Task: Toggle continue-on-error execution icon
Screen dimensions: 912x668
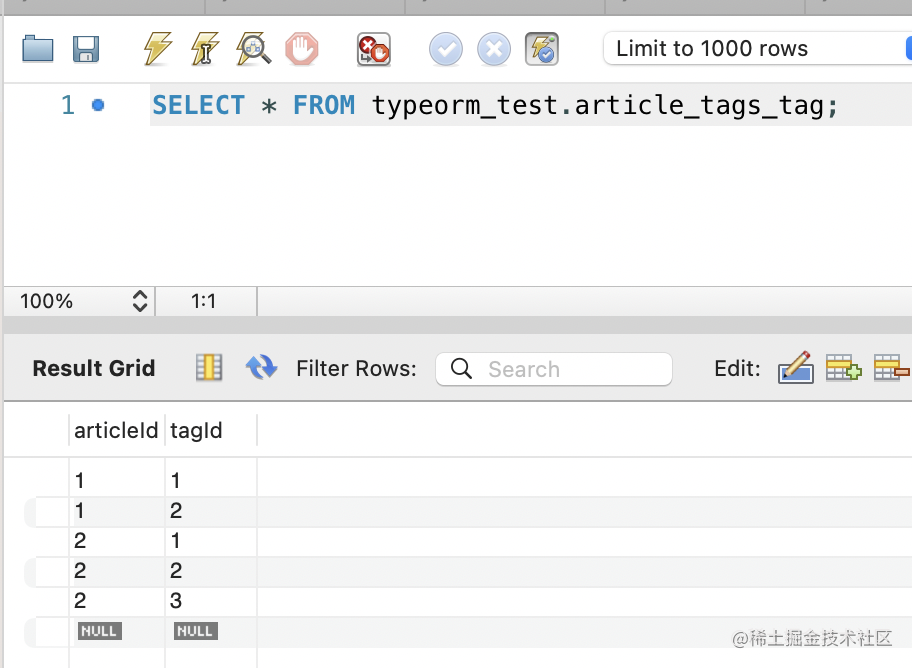Action: [x=374, y=49]
